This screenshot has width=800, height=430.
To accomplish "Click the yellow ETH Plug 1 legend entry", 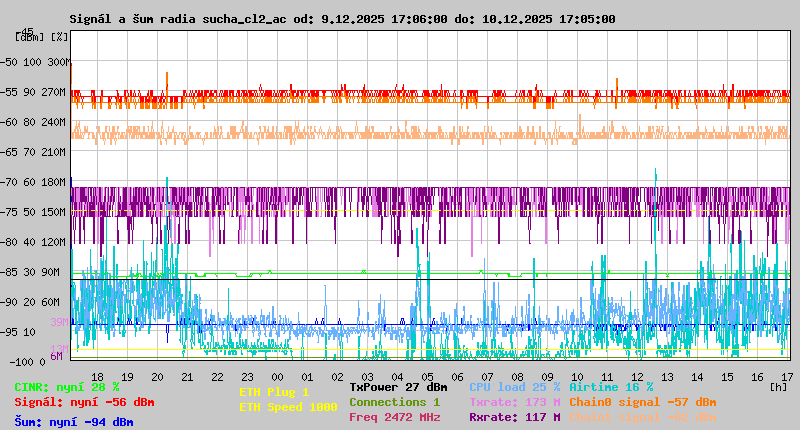I will (274, 393).
